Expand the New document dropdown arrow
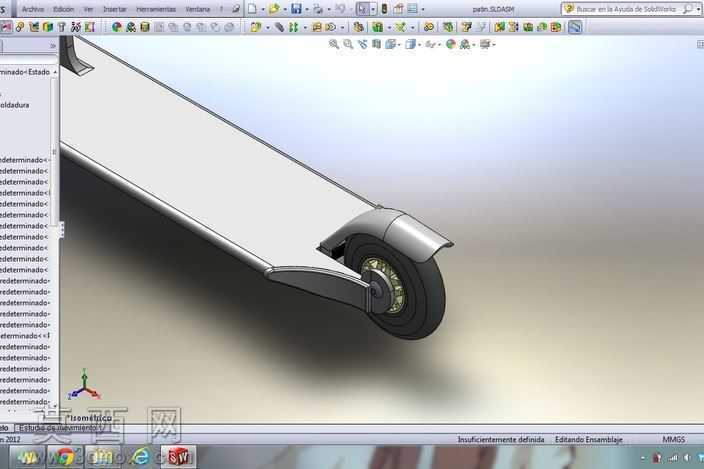Image resolution: width=704 pixels, height=469 pixels. tap(263, 9)
